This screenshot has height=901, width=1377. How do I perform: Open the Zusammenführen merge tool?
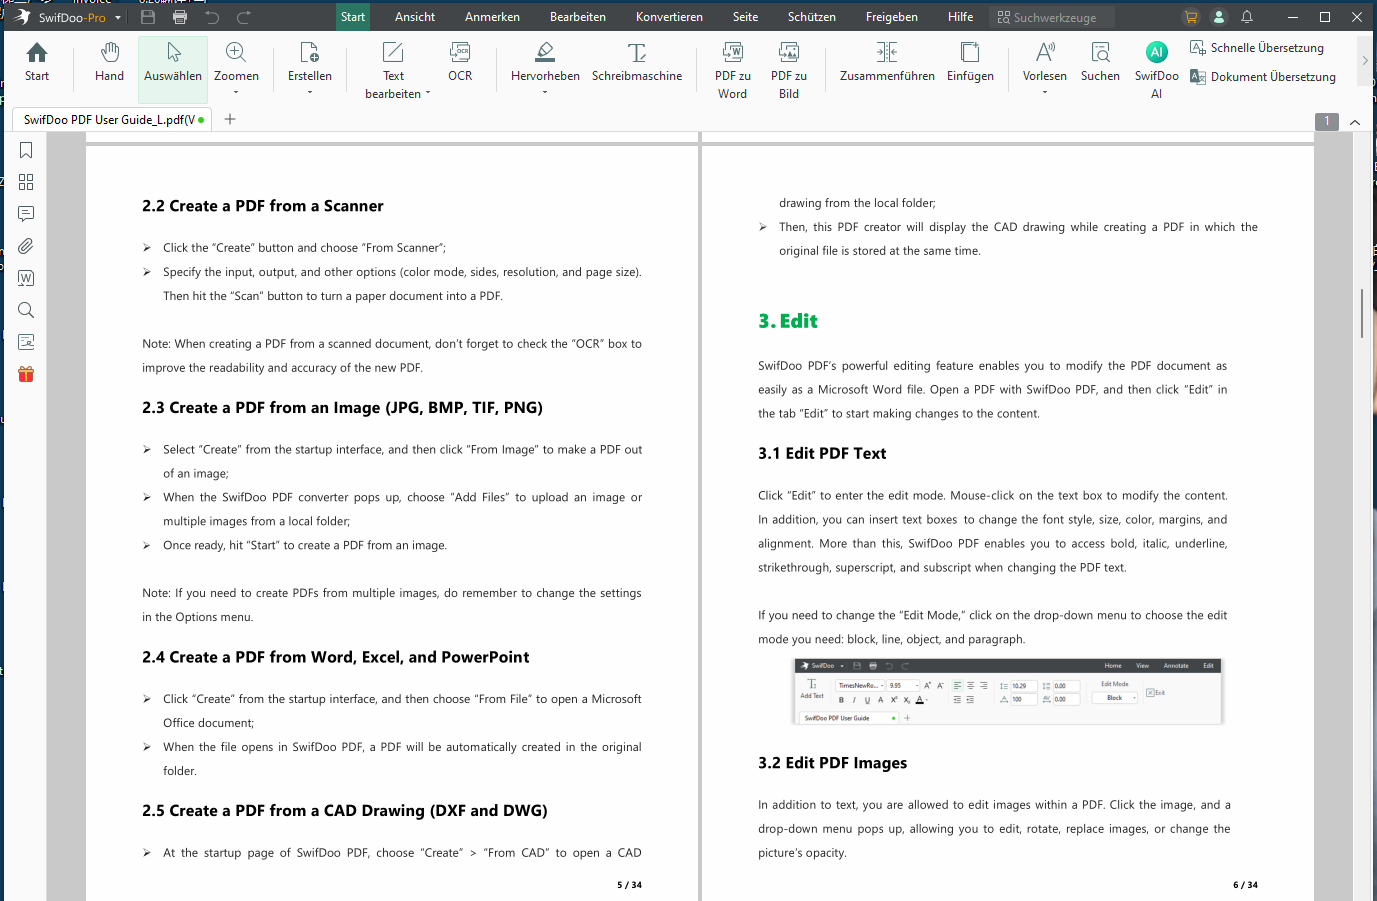click(887, 63)
